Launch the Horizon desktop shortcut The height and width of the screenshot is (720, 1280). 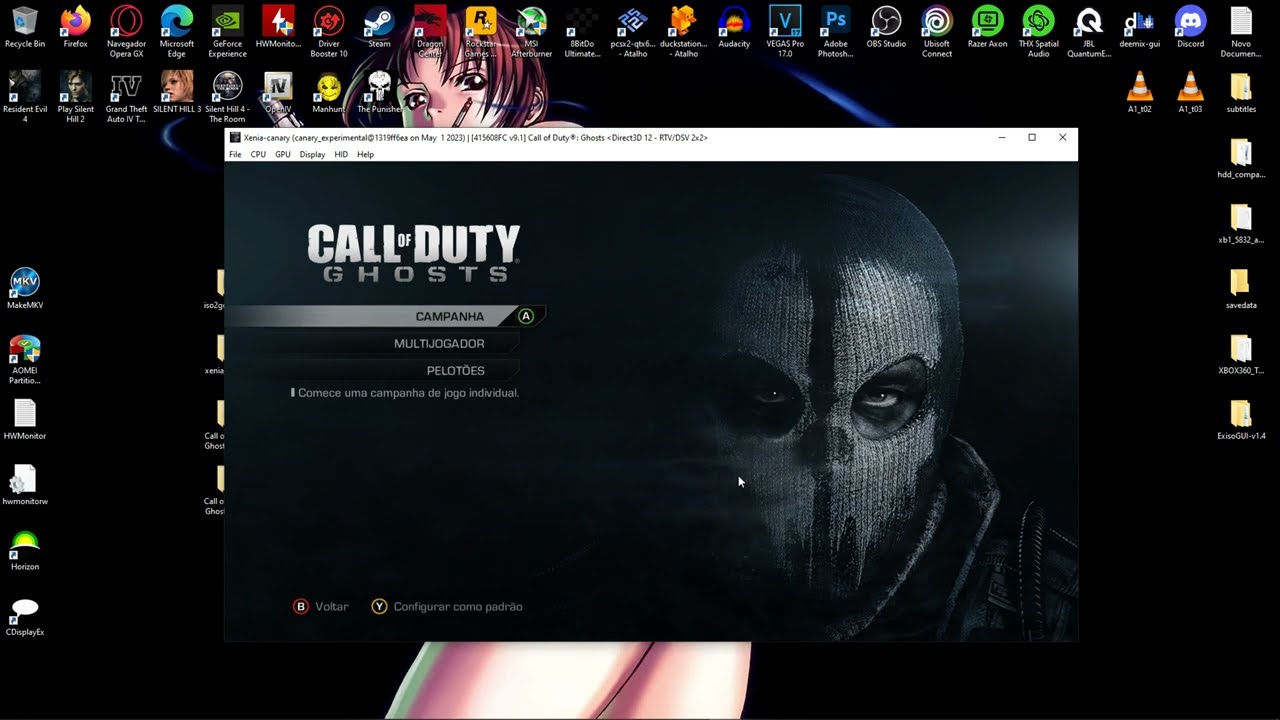coord(25,551)
